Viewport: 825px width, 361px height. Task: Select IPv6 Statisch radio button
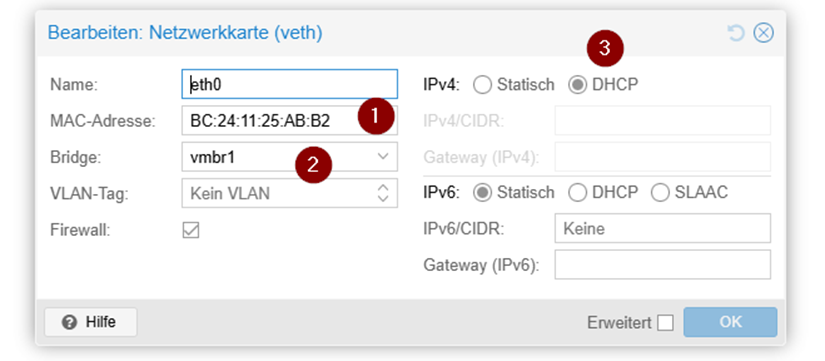482,193
